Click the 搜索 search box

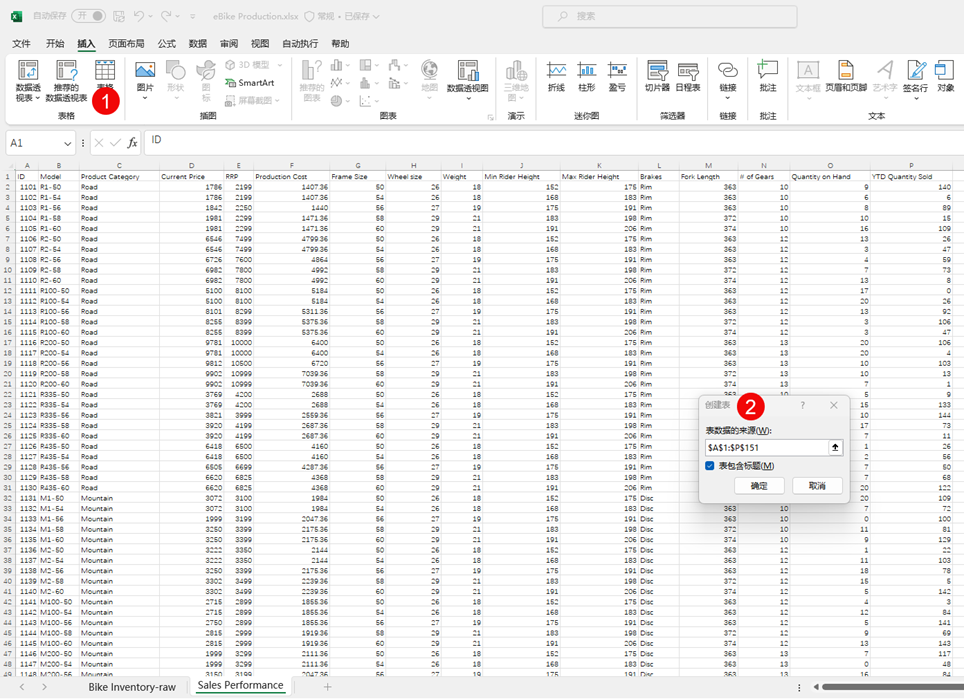[670, 17]
